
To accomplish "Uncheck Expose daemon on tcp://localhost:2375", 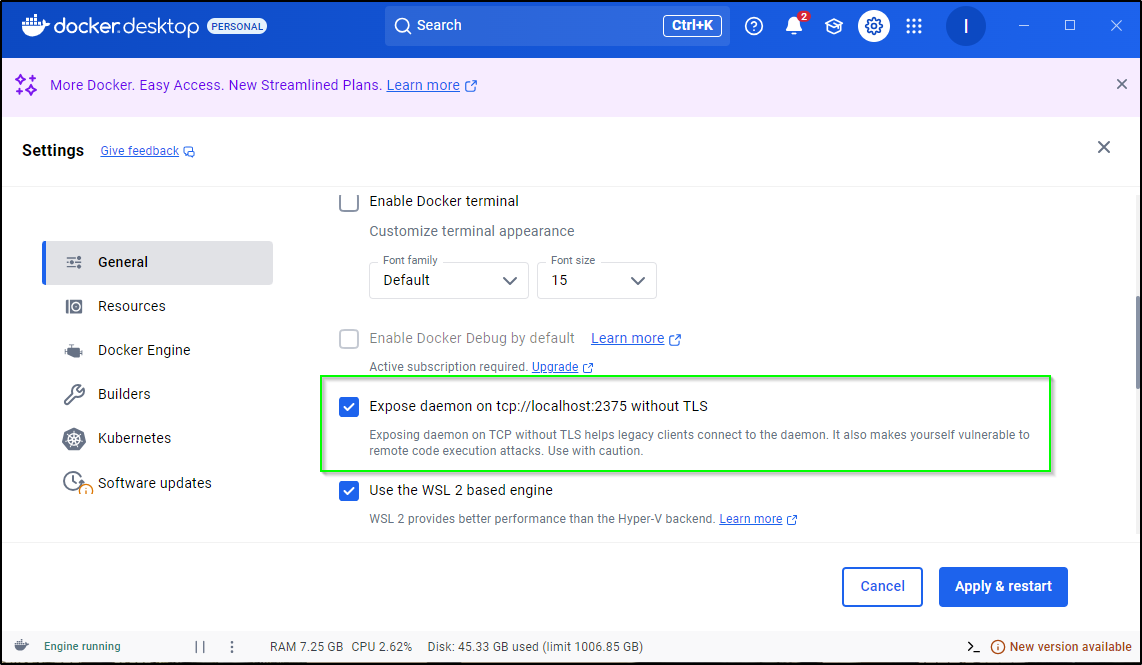I will click(349, 406).
